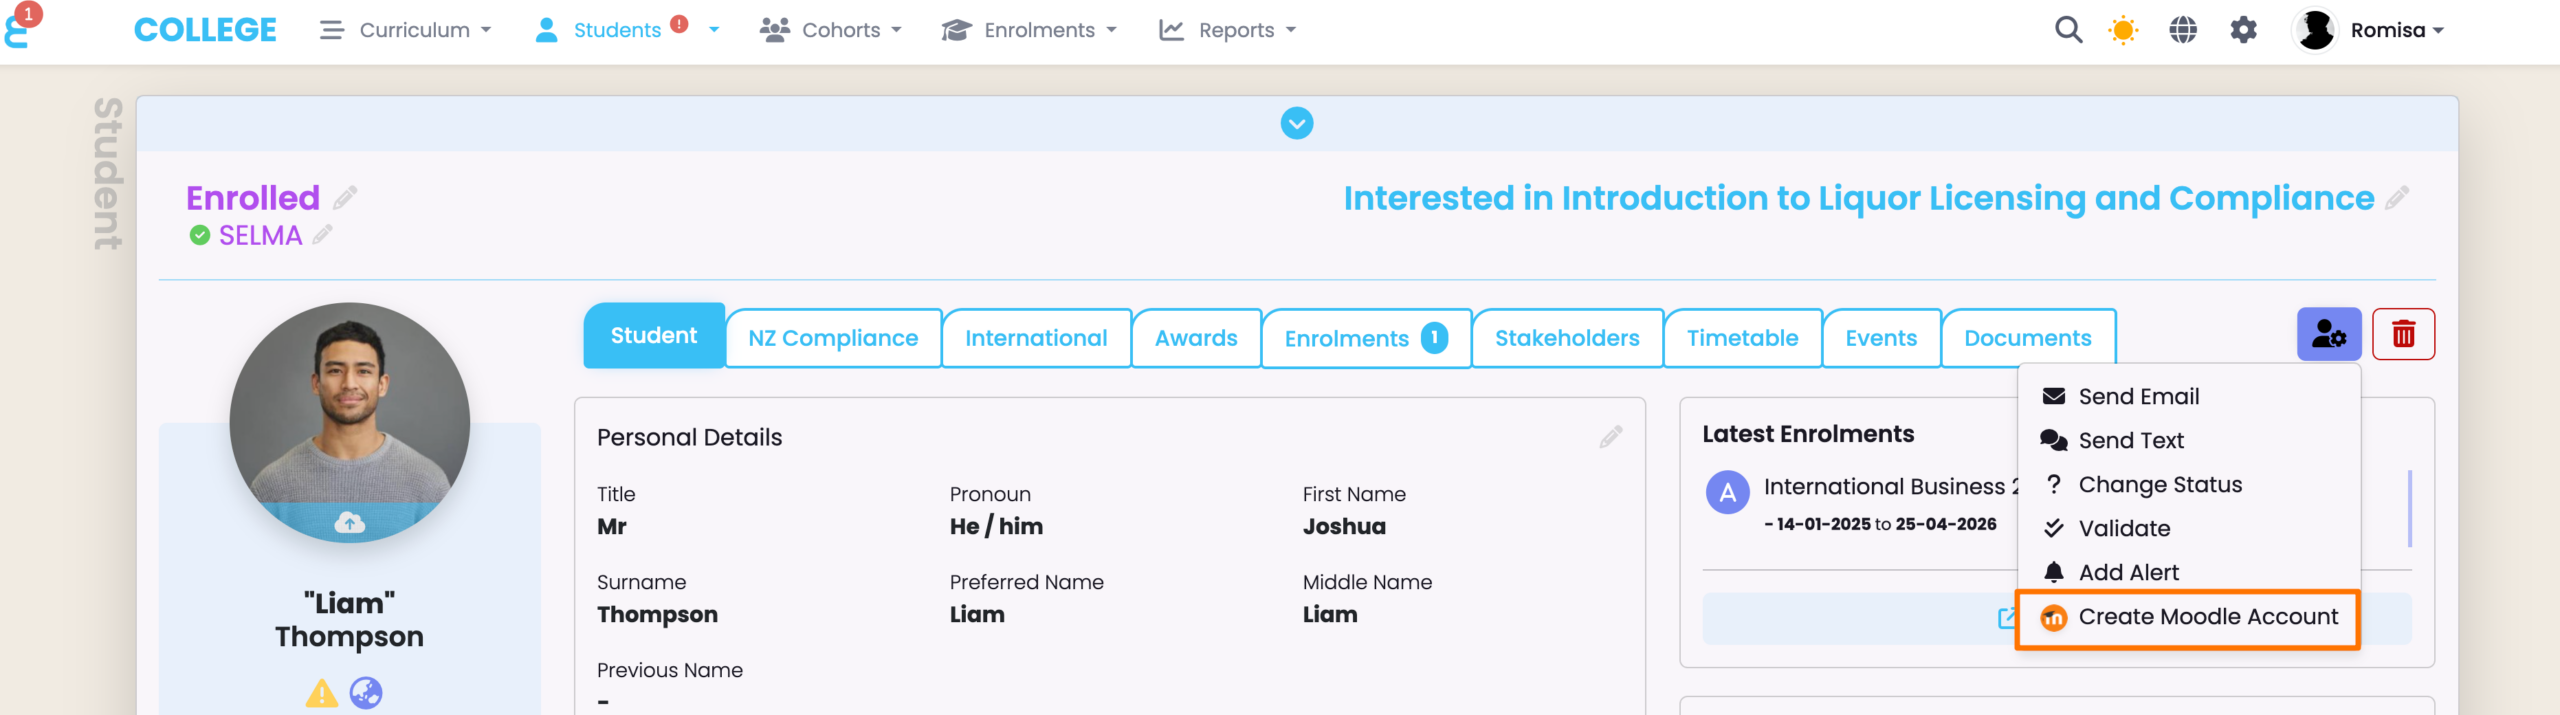The height and width of the screenshot is (715, 2560).
Task: Edit Personal Details with pencil icon
Action: 1610,437
